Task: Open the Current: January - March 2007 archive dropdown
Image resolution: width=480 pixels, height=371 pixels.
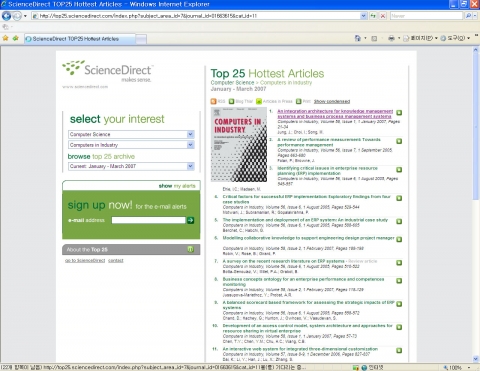Action: pyautogui.click(x=190, y=166)
